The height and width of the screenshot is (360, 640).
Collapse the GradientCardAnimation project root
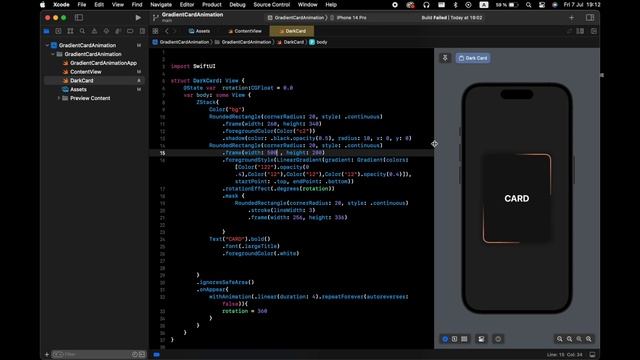click(47, 45)
